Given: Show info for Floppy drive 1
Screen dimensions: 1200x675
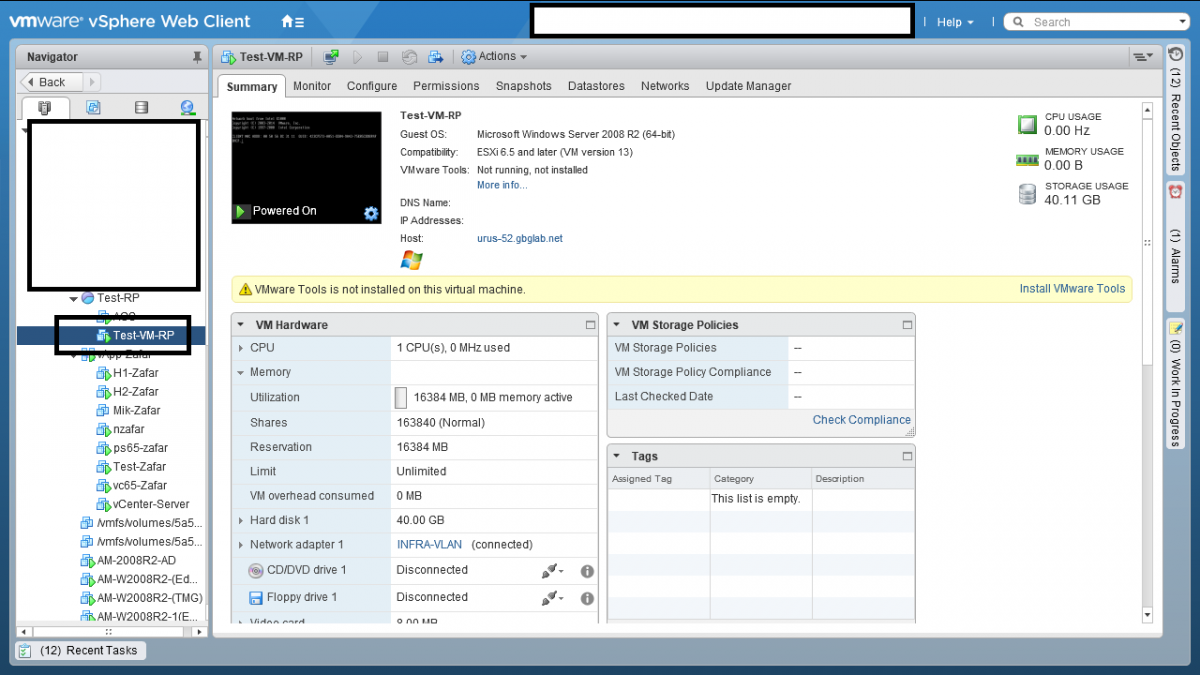Looking at the screenshot, I should tap(587, 598).
